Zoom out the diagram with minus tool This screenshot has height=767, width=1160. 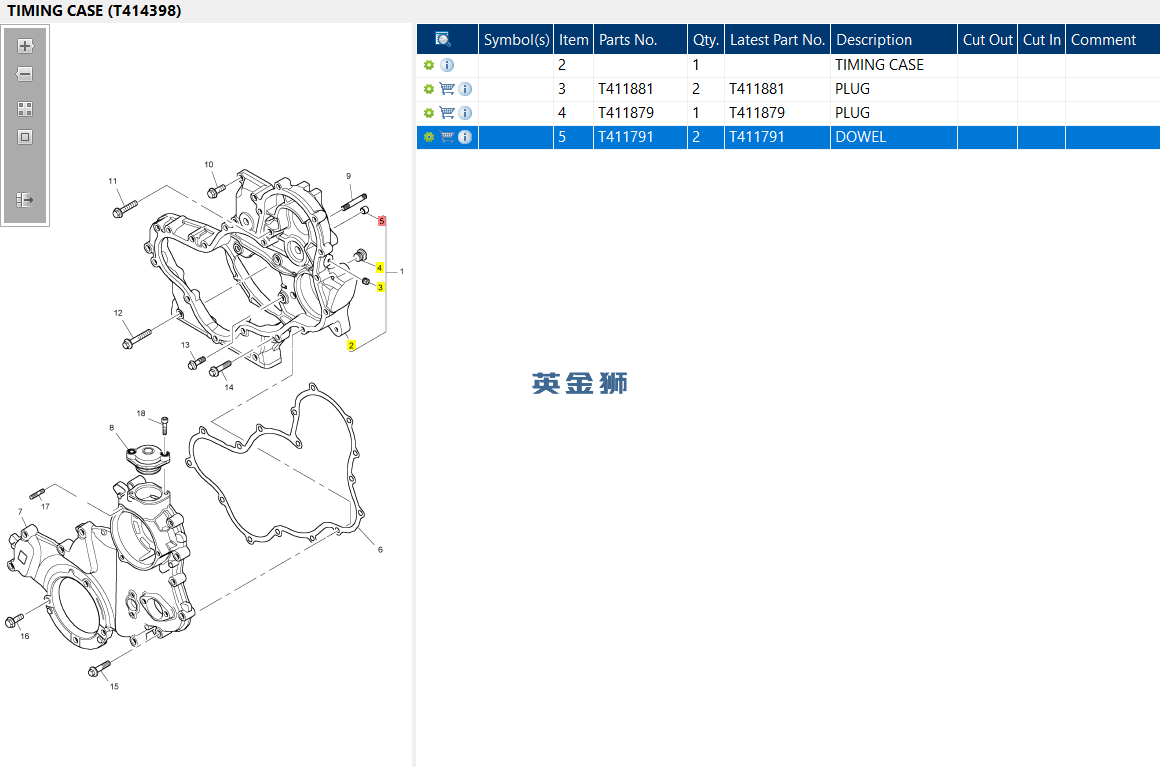click(x=25, y=74)
